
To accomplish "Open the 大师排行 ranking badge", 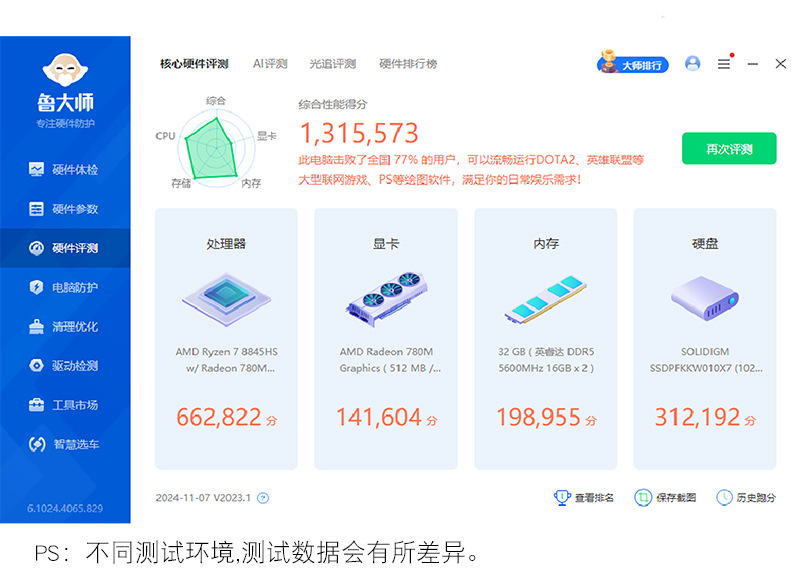I will 633,63.
